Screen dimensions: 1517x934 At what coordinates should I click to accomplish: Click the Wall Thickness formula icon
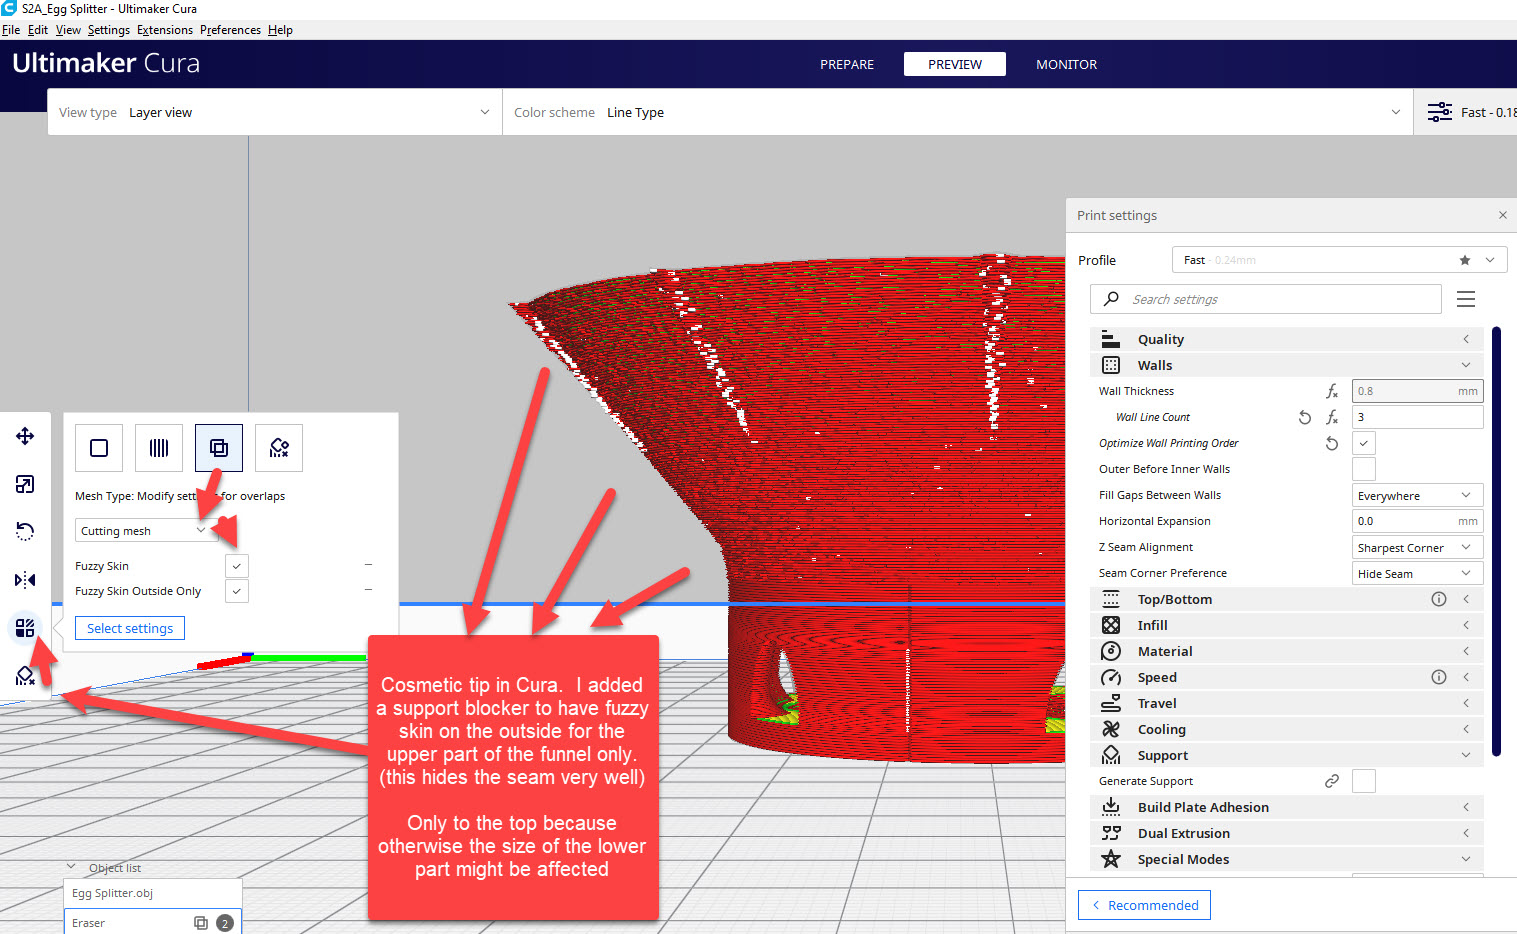1332,391
